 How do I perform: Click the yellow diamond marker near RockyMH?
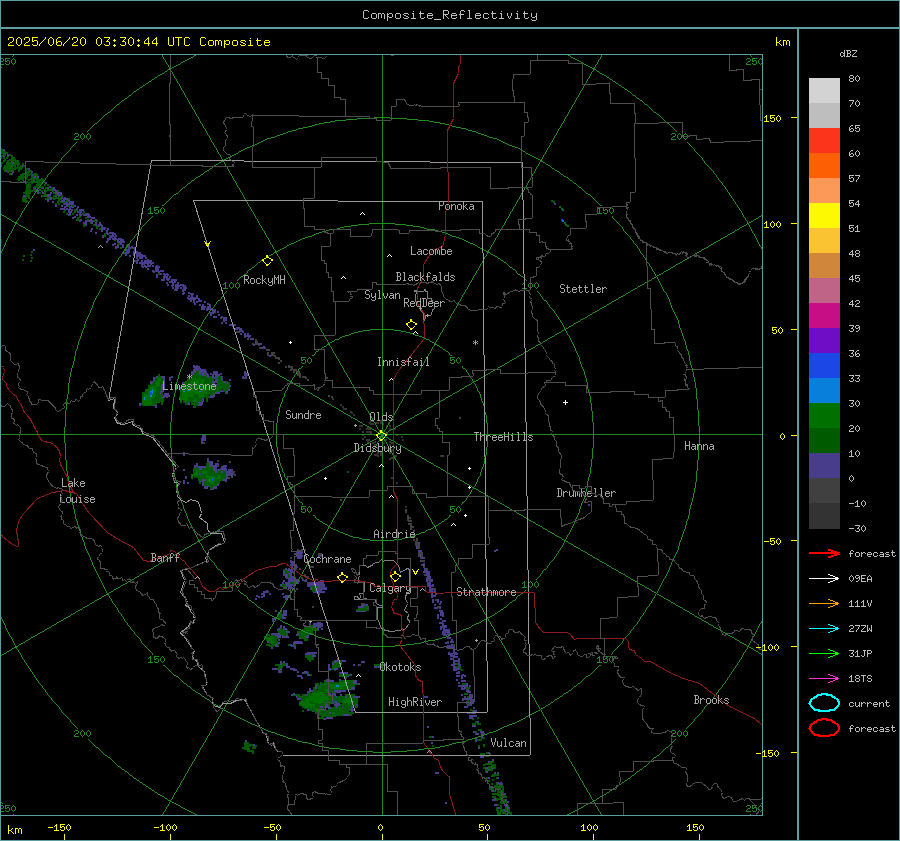coord(267,261)
